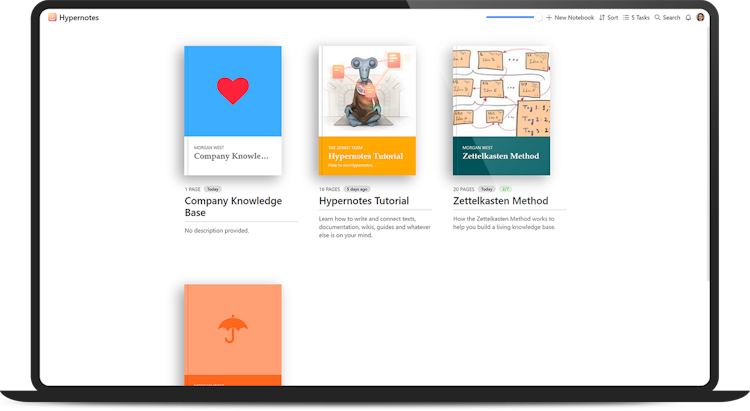
Task: Open the Hypernotes Tutorial notebook cover
Action: click(367, 111)
